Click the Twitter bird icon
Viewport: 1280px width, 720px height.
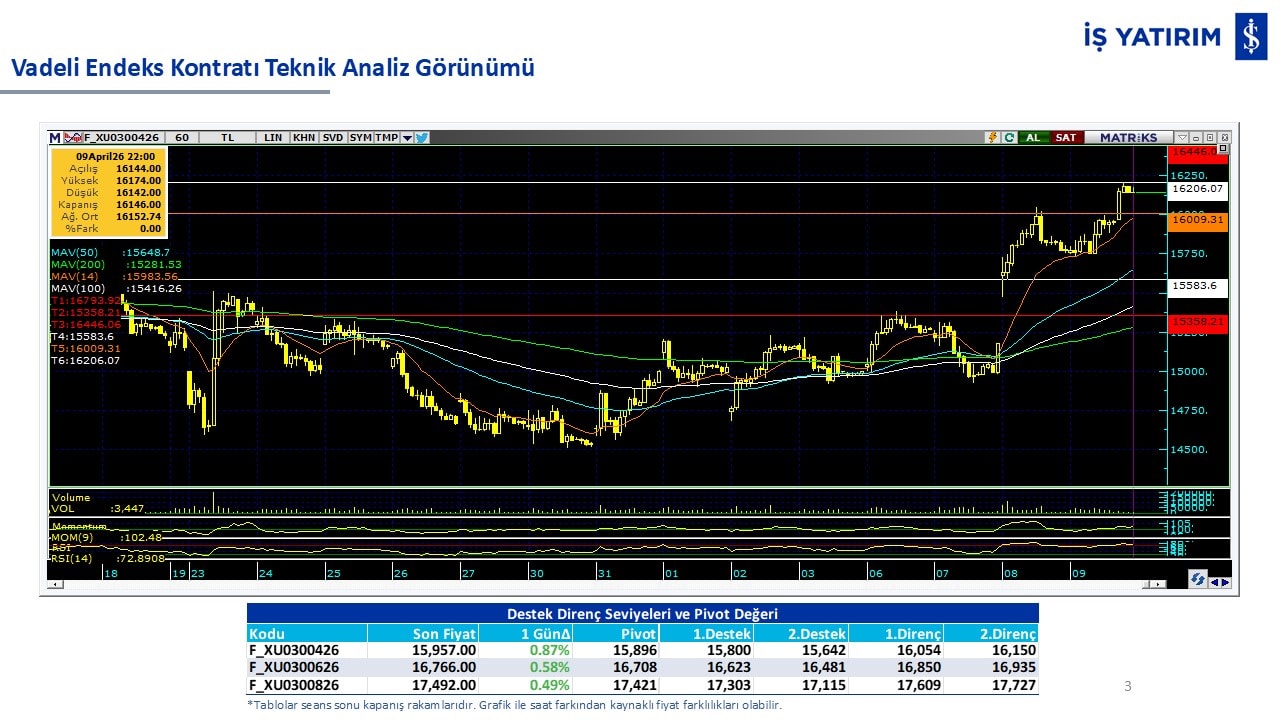(422, 138)
